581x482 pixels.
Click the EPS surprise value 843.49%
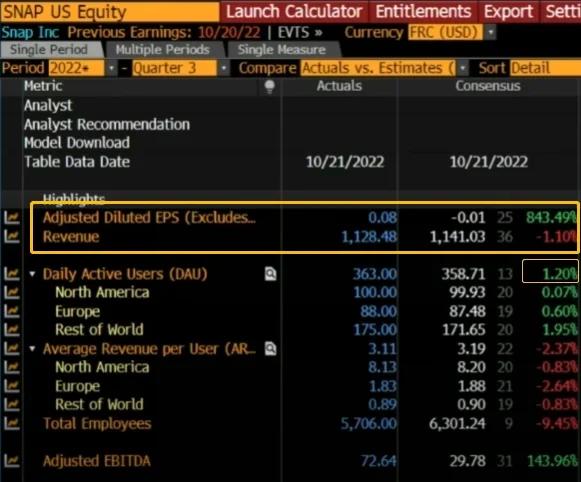[552, 217]
